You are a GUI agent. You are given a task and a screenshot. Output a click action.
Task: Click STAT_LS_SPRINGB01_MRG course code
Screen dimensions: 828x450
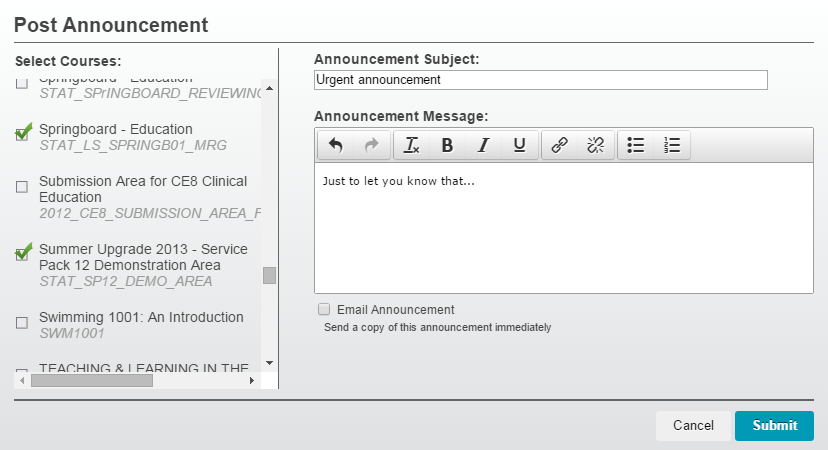click(133, 145)
